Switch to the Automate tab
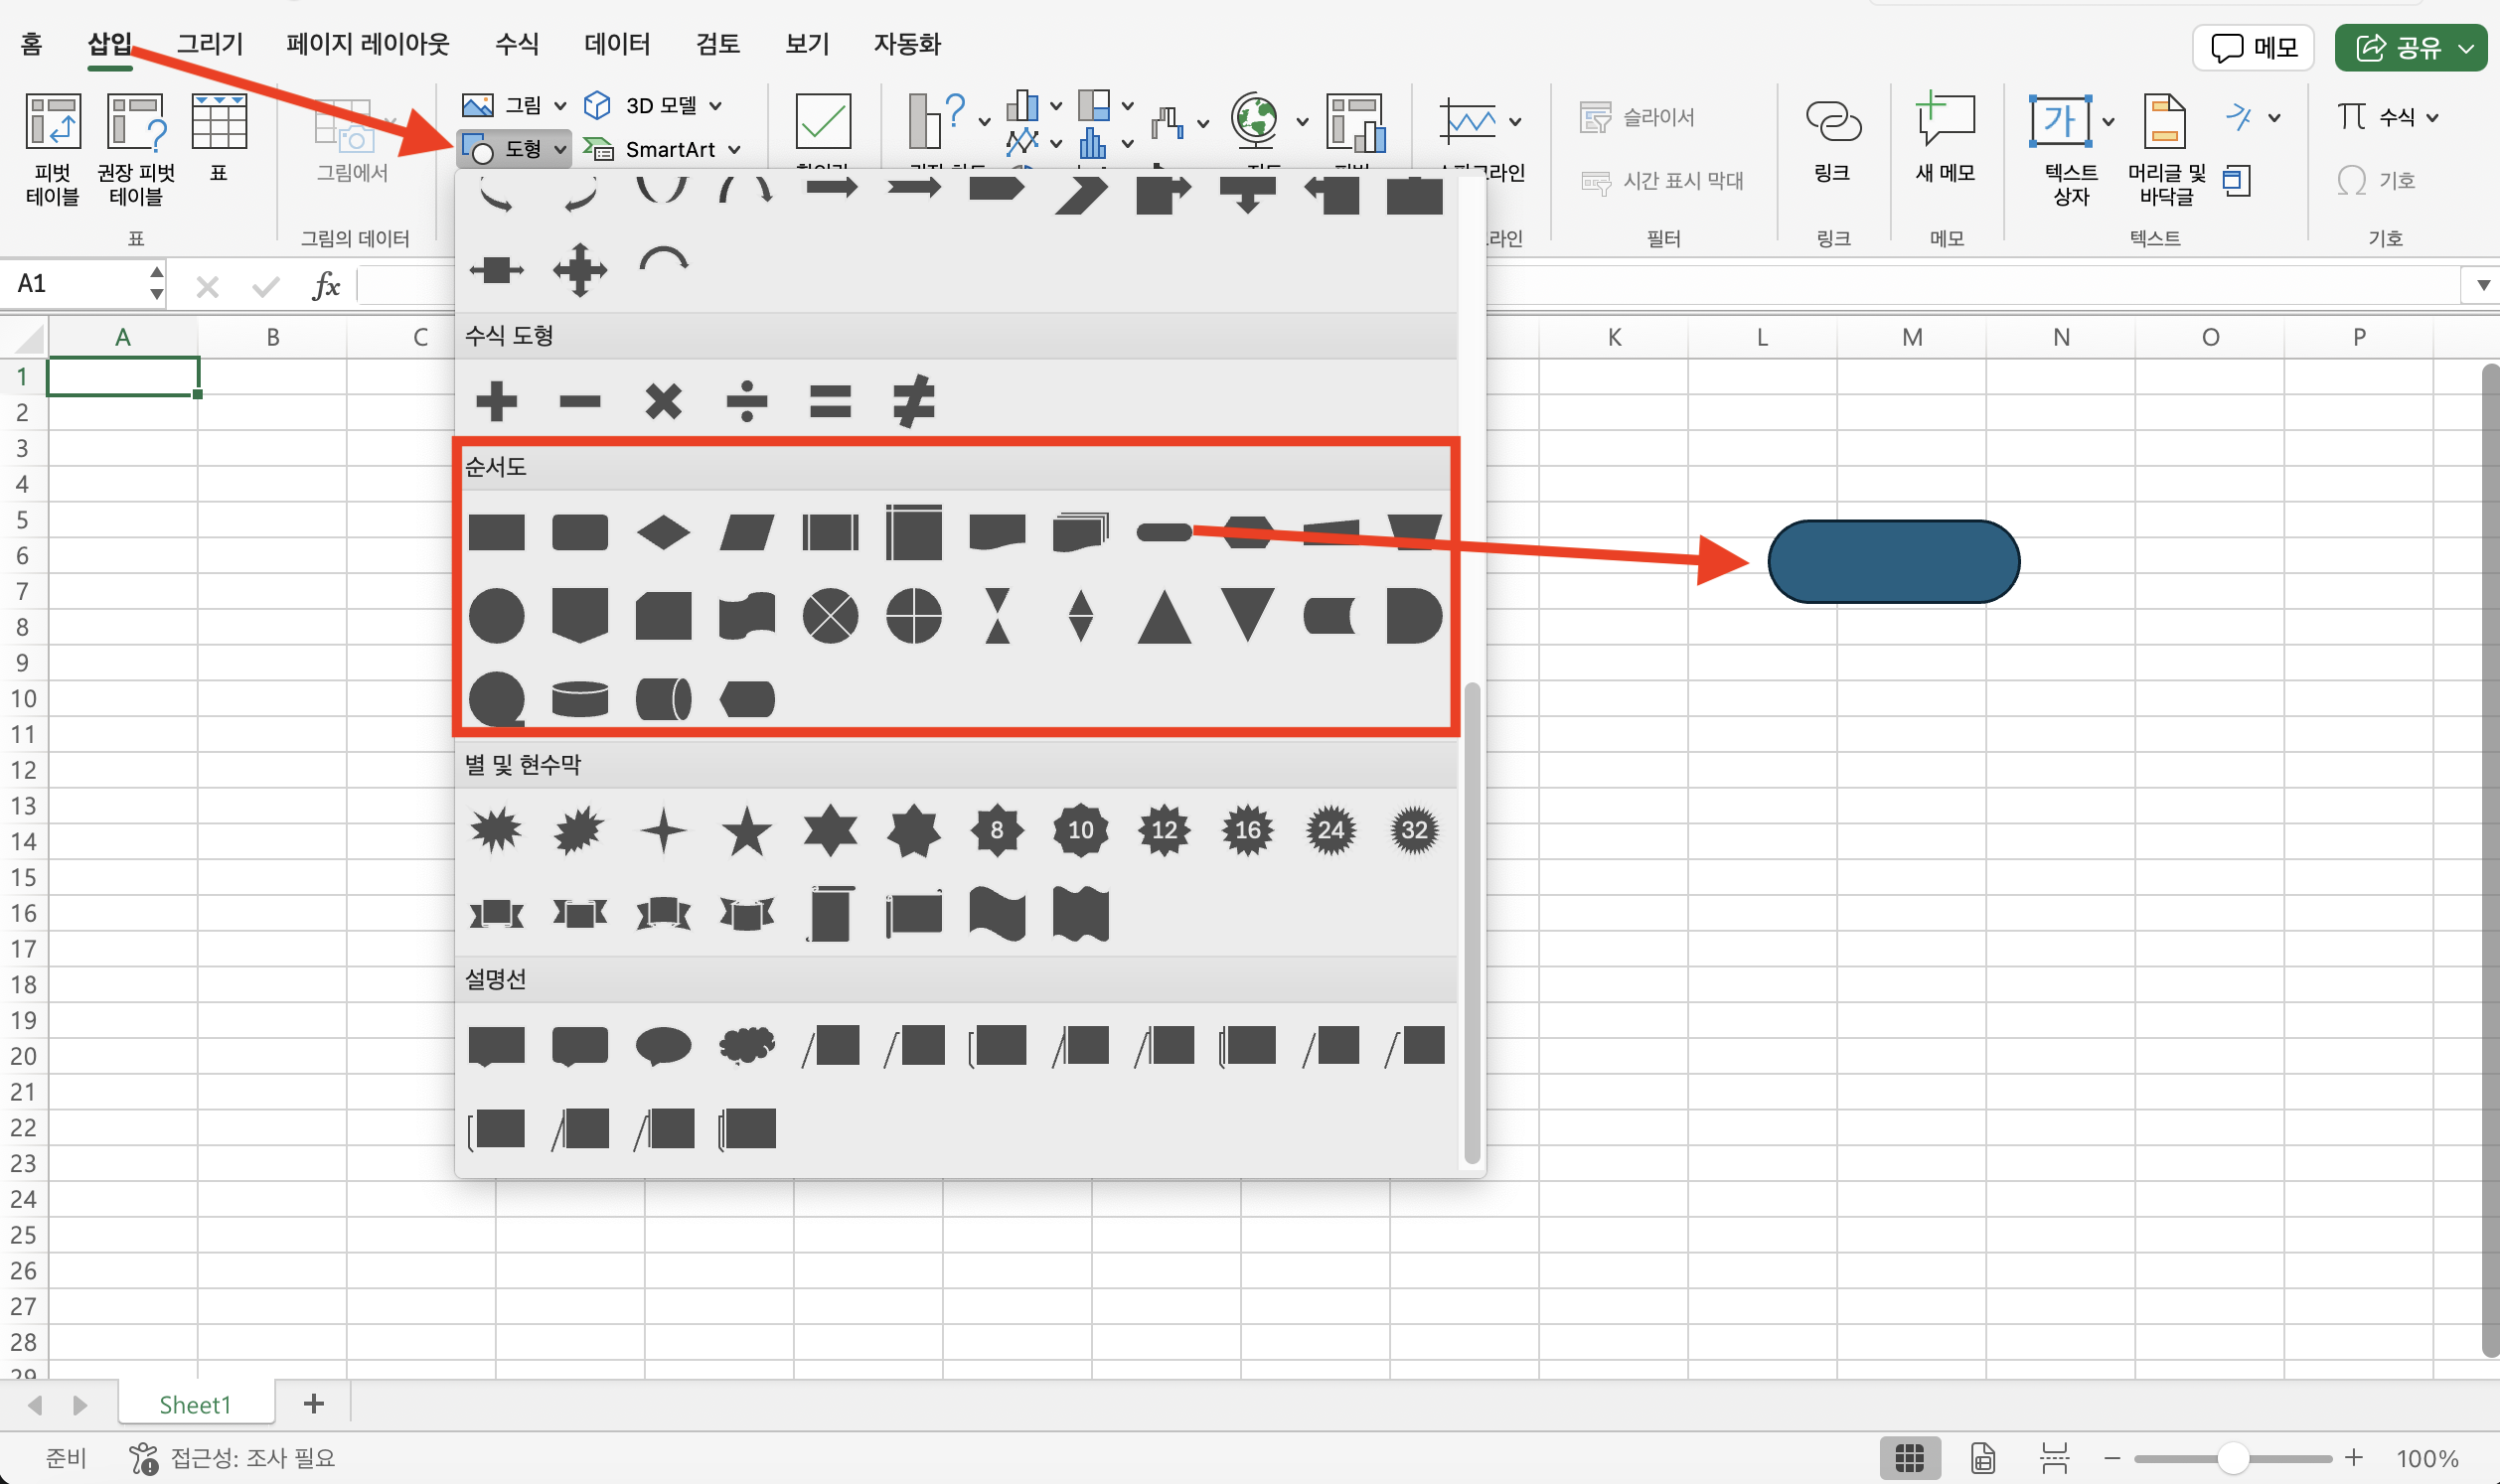The width and height of the screenshot is (2500, 1484). pyautogui.click(x=907, y=44)
